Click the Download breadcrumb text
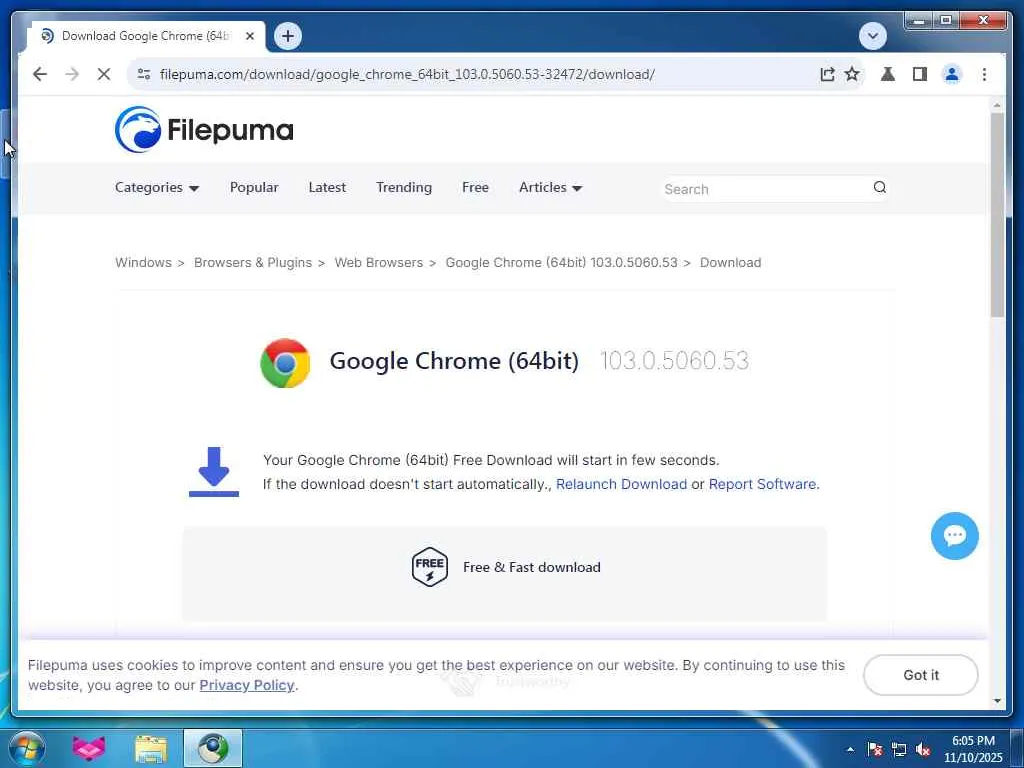Screen dimensions: 1024x768 pyautogui.click(x=730, y=263)
